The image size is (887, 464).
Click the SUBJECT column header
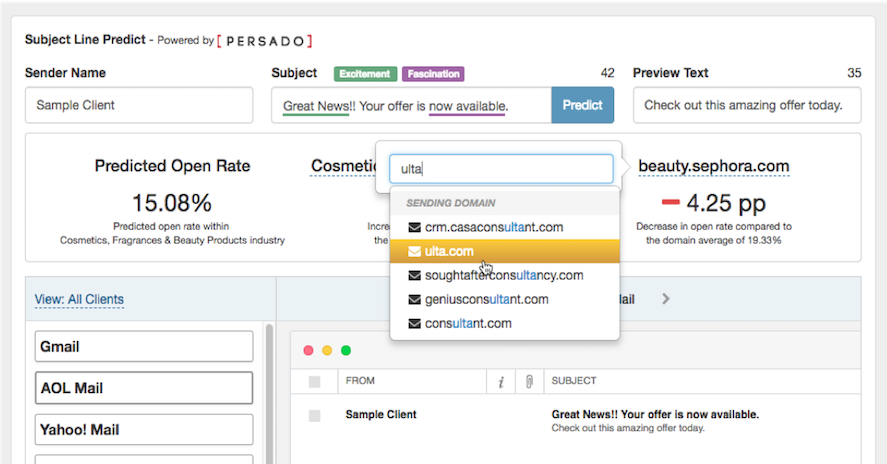click(574, 381)
